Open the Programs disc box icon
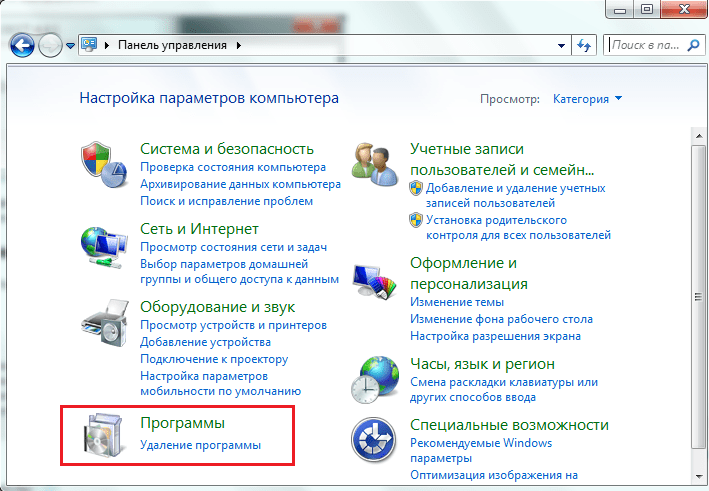The image size is (709, 491). click(x=103, y=434)
